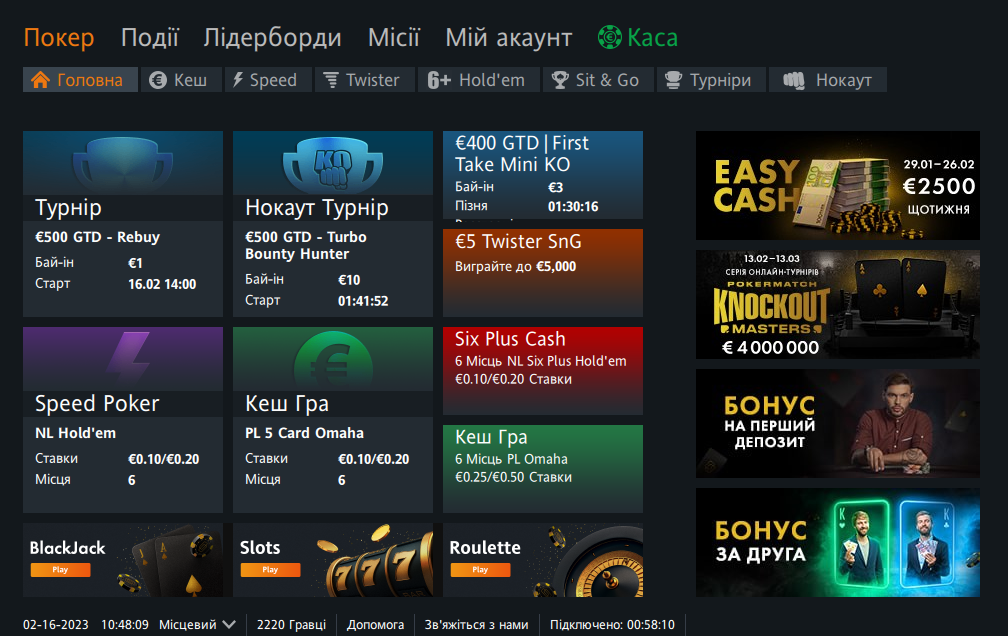Open the Мій акаунт menu
The image size is (1008, 636).
pyautogui.click(x=508, y=38)
